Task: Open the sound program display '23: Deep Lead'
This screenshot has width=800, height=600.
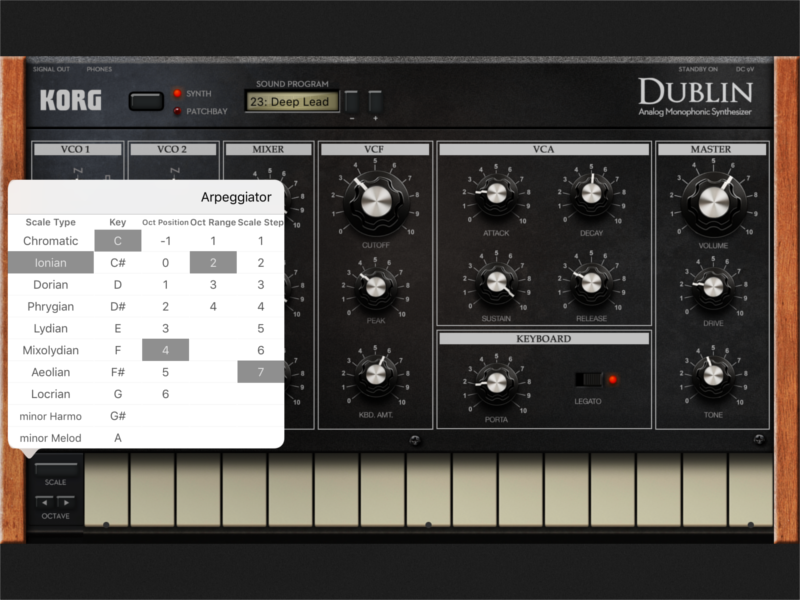Action: coord(292,102)
